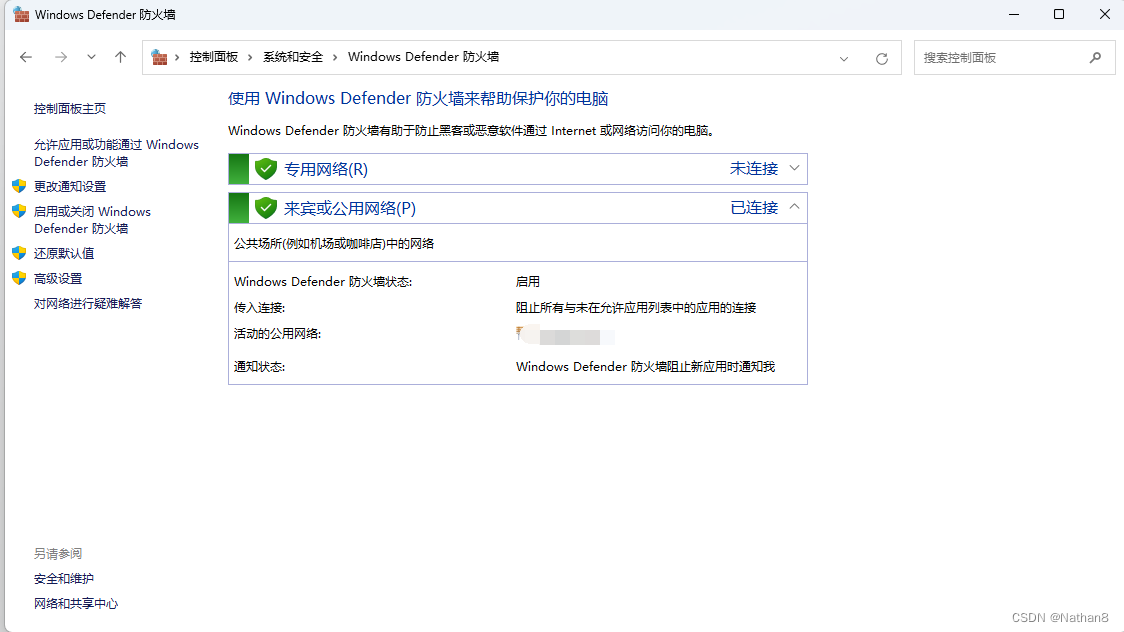Image resolution: width=1124 pixels, height=632 pixels.
Task: Click the title bar firewall app icon
Action: click(22, 14)
